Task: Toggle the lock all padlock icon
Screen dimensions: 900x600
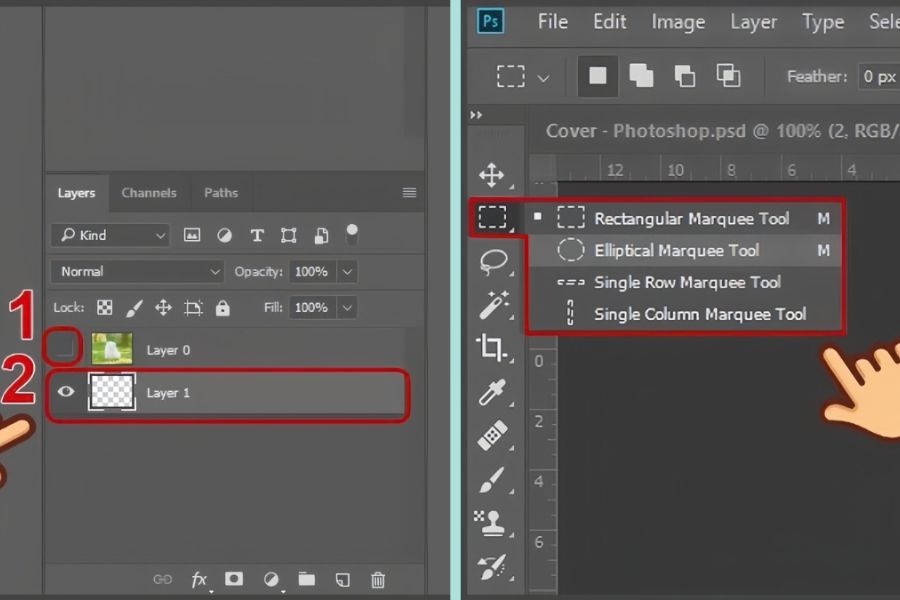Action: pos(222,308)
